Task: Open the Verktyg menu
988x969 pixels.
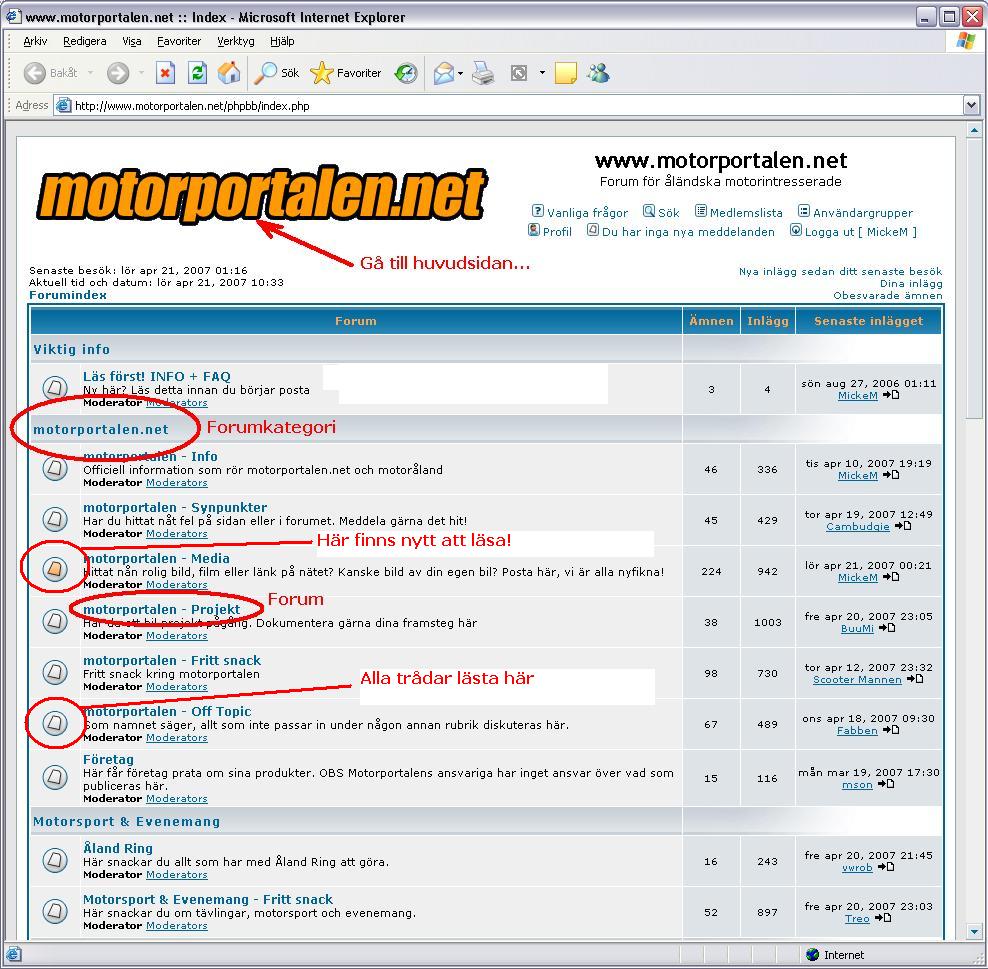Action: click(x=236, y=42)
